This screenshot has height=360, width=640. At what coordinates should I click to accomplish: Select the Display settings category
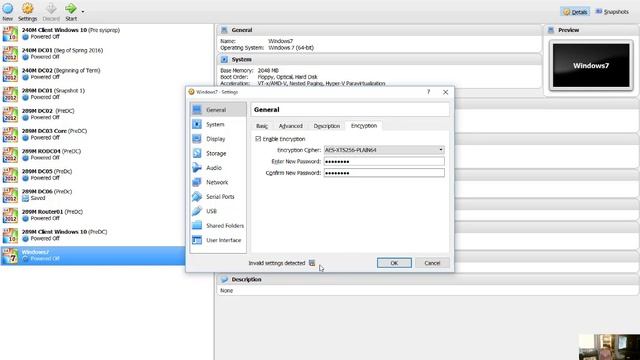coord(218,139)
